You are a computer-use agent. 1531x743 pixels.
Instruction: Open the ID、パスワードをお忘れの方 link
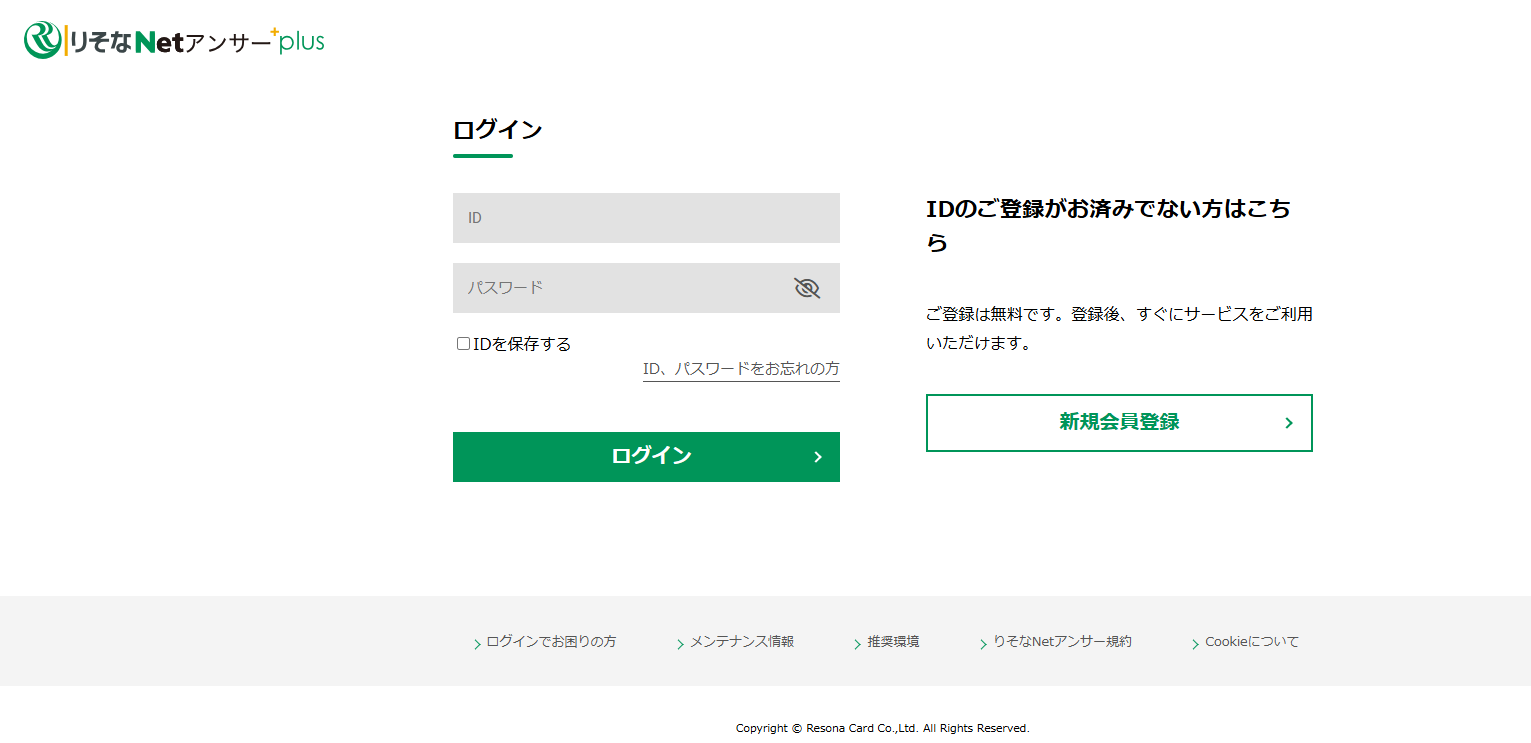[x=740, y=368]
